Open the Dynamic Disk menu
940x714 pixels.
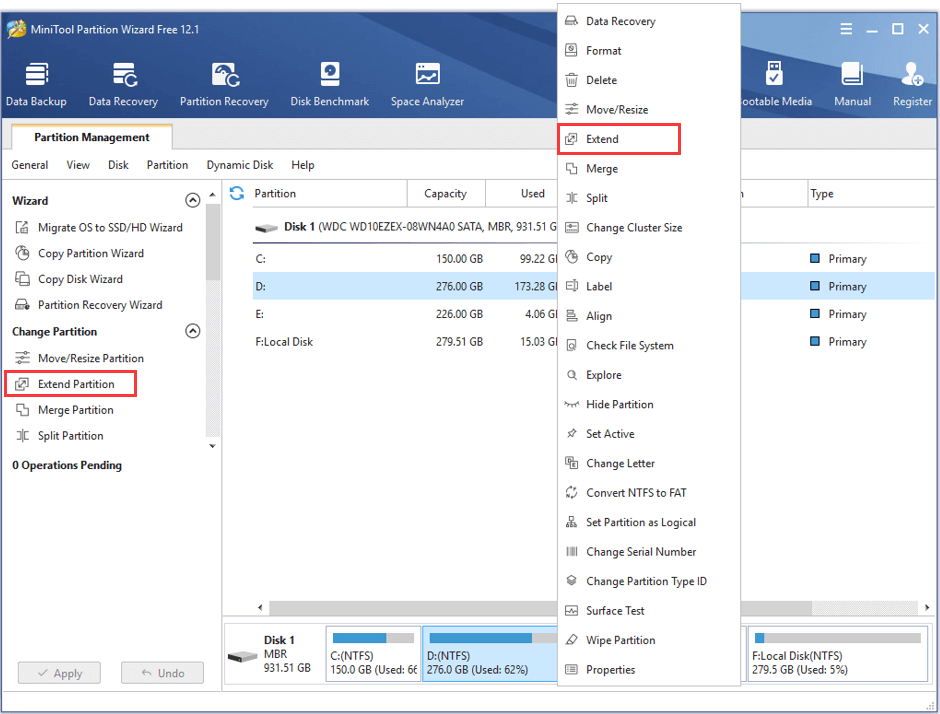click(240, 165)
